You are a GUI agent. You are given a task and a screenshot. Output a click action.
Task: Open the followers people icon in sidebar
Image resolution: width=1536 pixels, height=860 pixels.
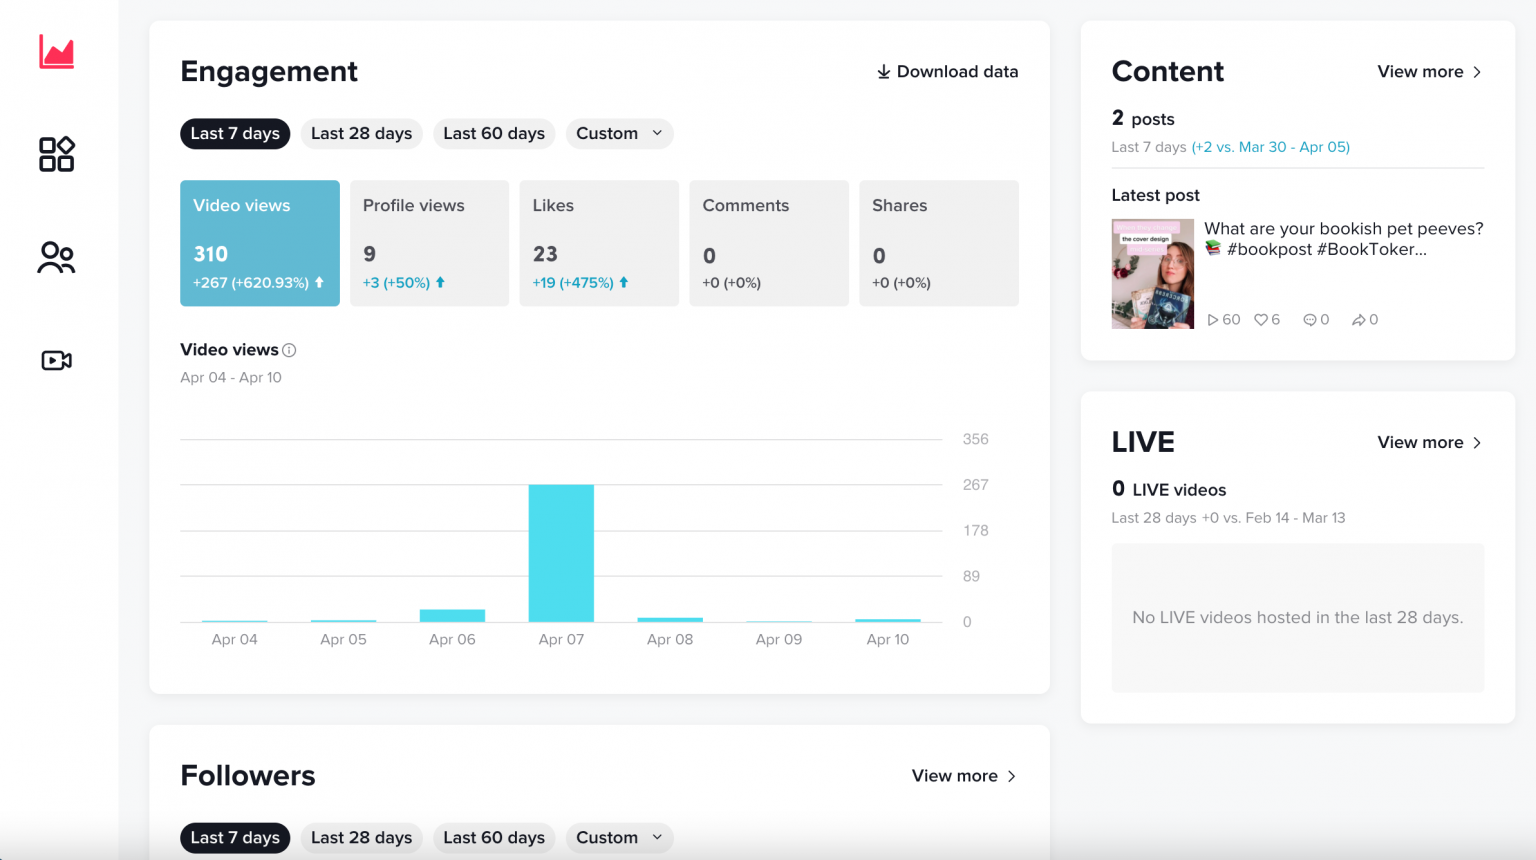[x=56, y=258]
